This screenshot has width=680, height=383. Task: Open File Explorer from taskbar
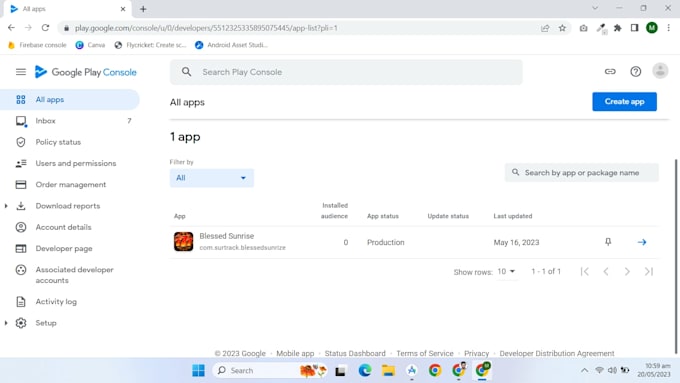tap(388, 370)
